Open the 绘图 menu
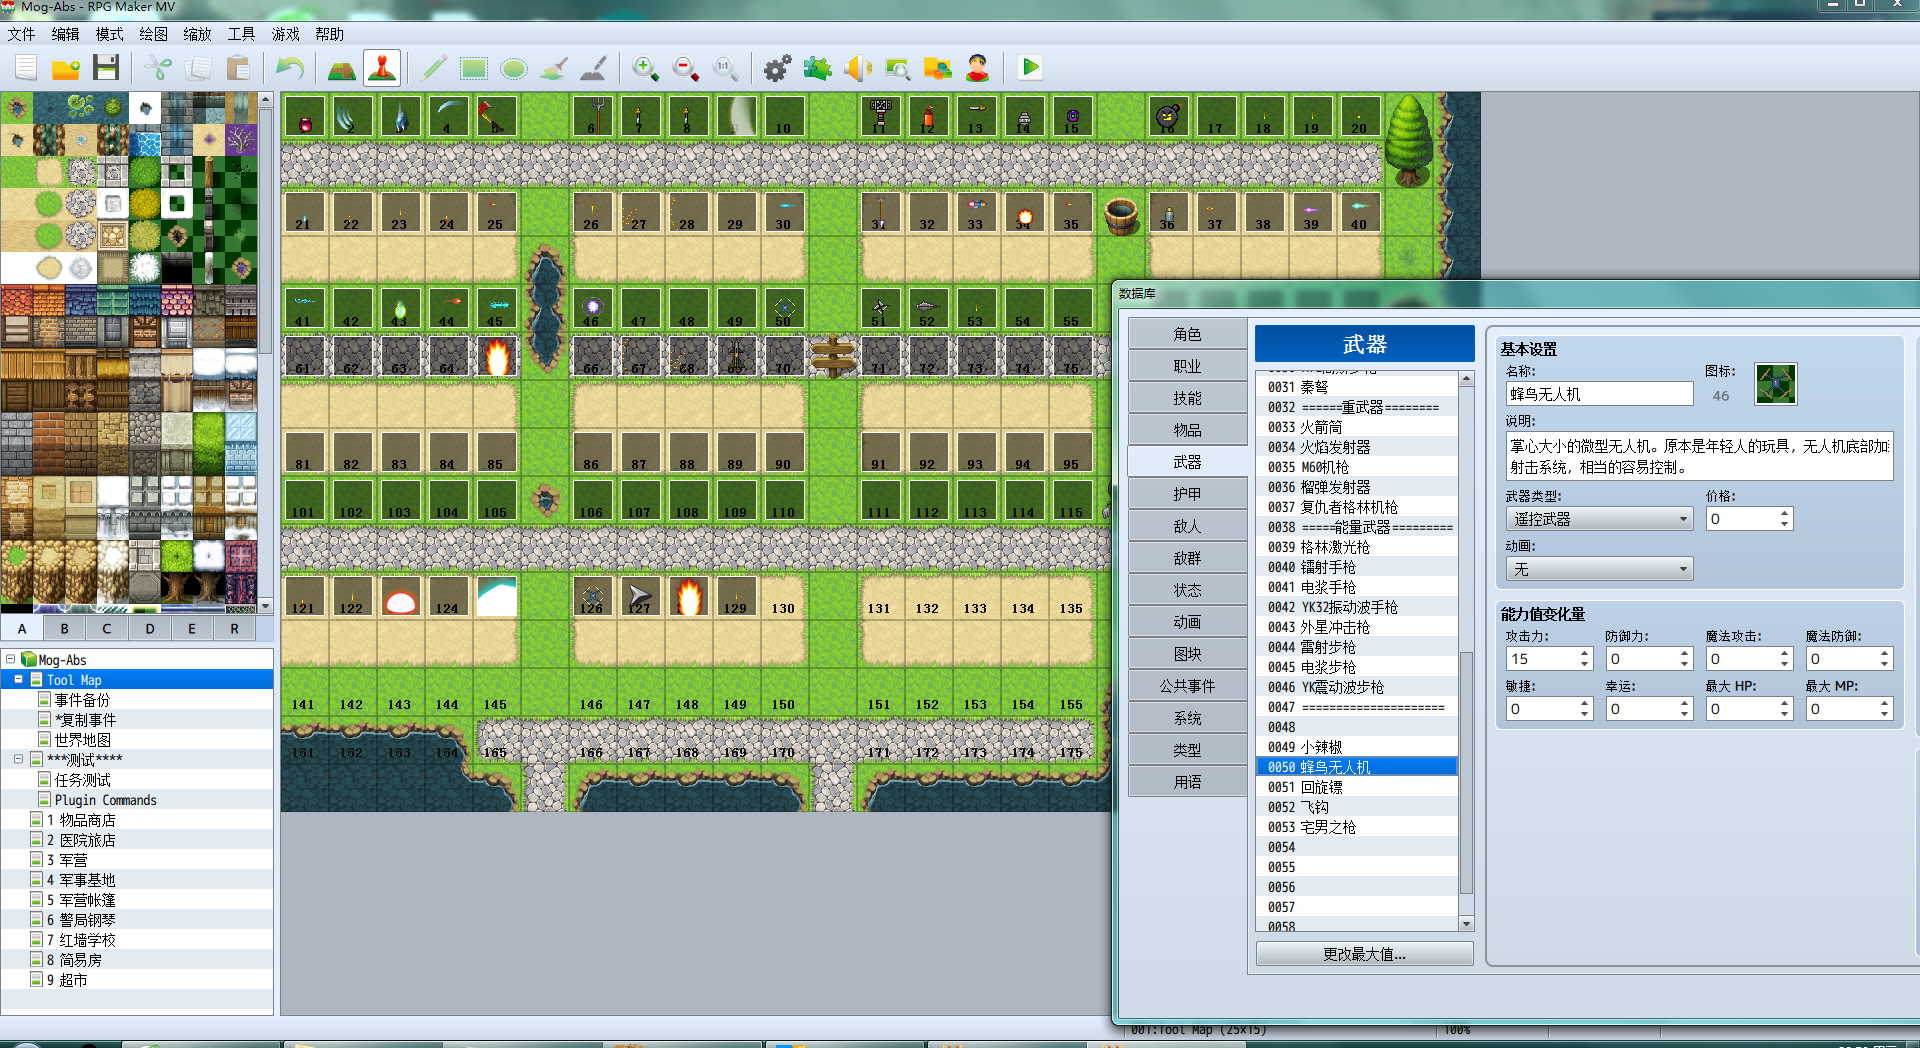Viewport: 1920px width, 1048px height. click(153, 34)
